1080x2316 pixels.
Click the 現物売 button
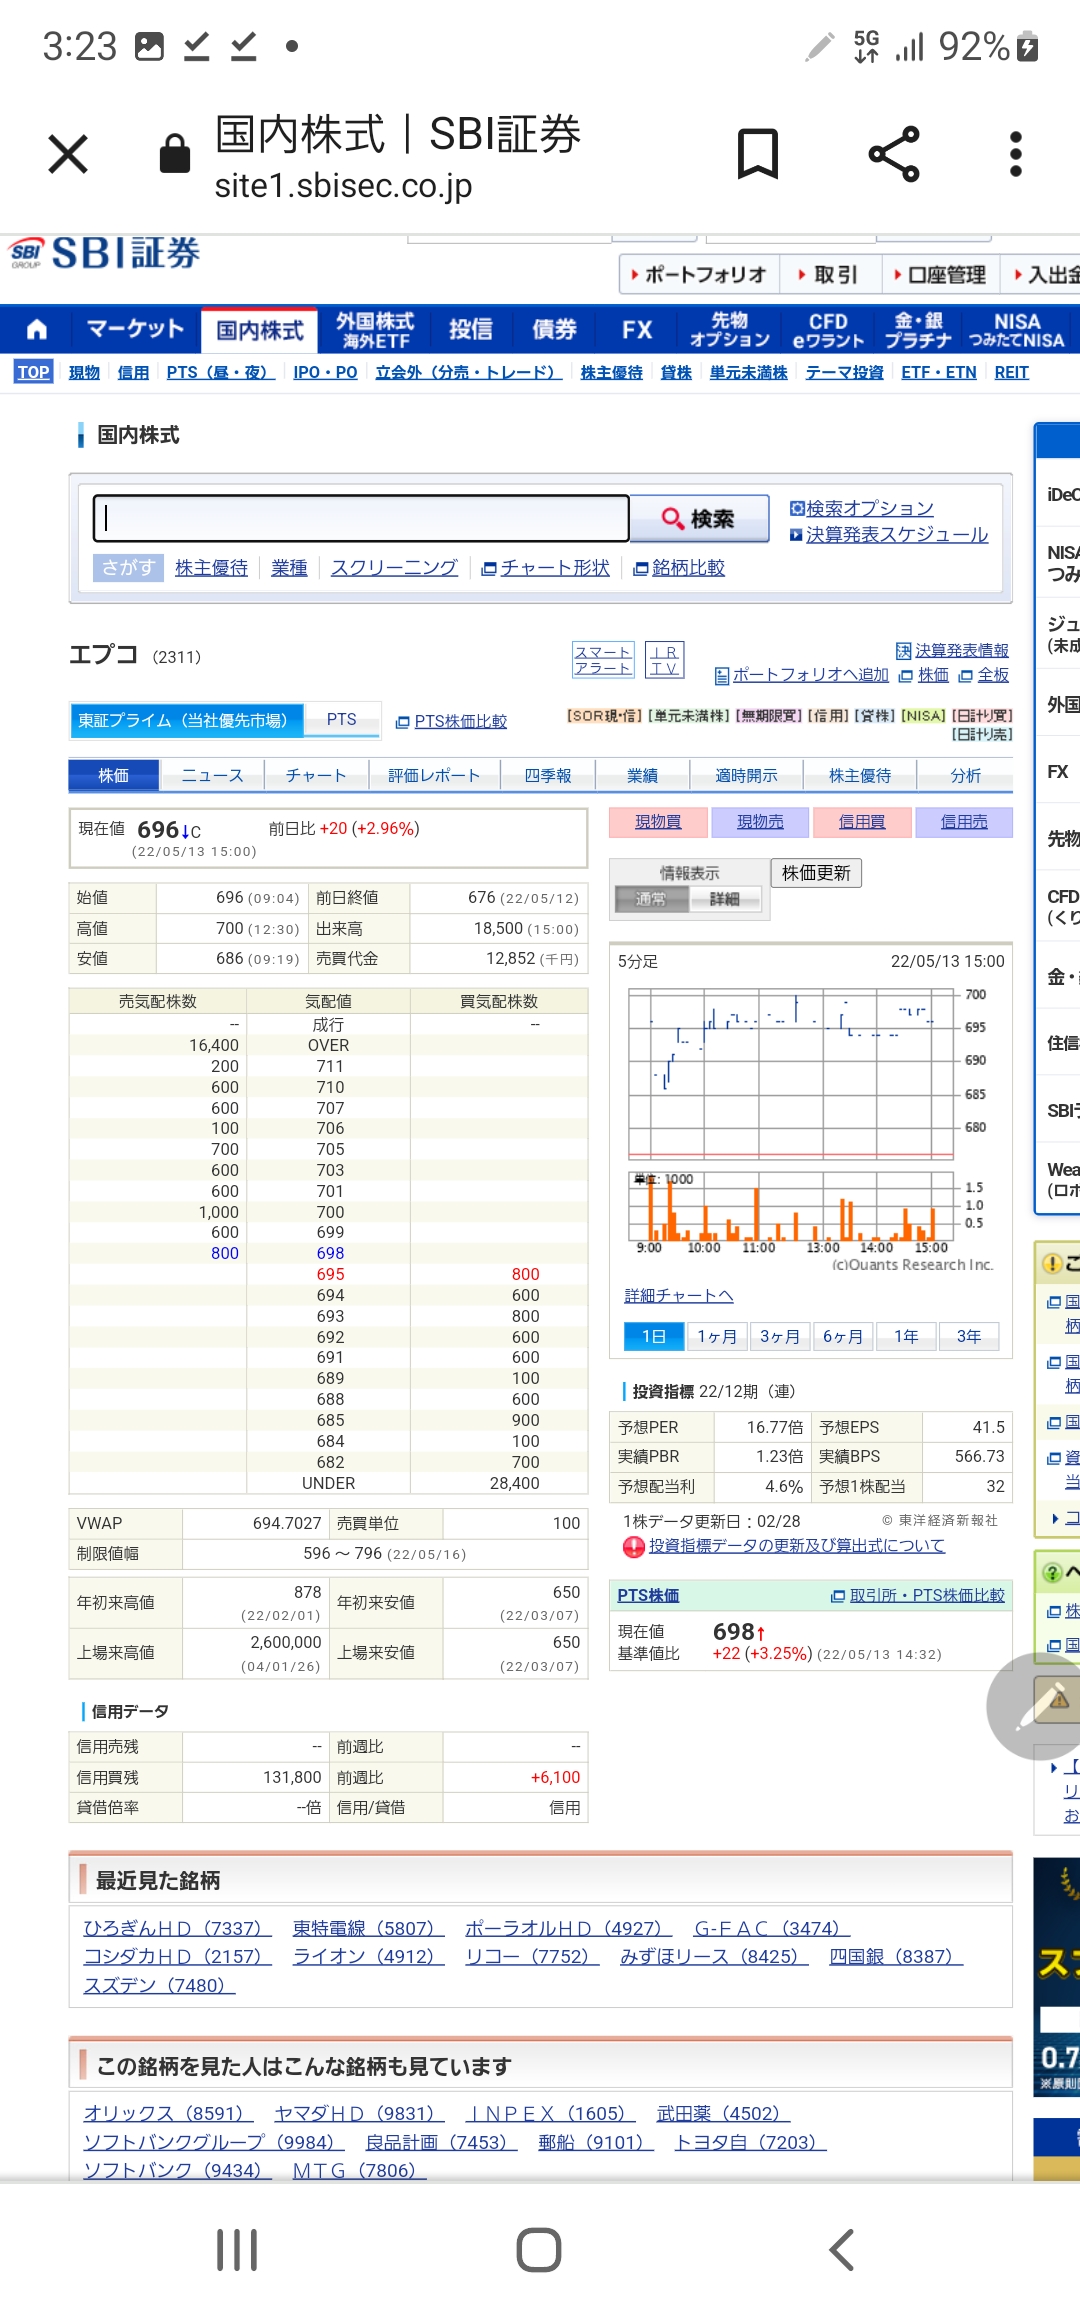click(x=760, y=822)
